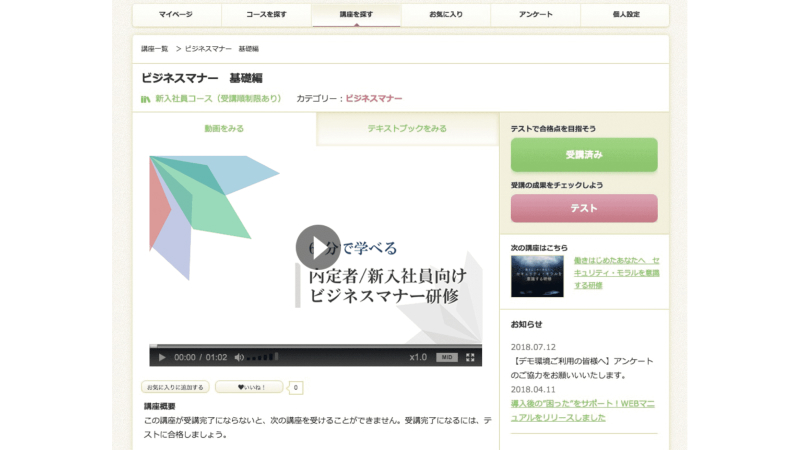This screenshot has width=800, height=450.
Task: Click 講座一覧 in the breadcrumb
Action: 156,48
